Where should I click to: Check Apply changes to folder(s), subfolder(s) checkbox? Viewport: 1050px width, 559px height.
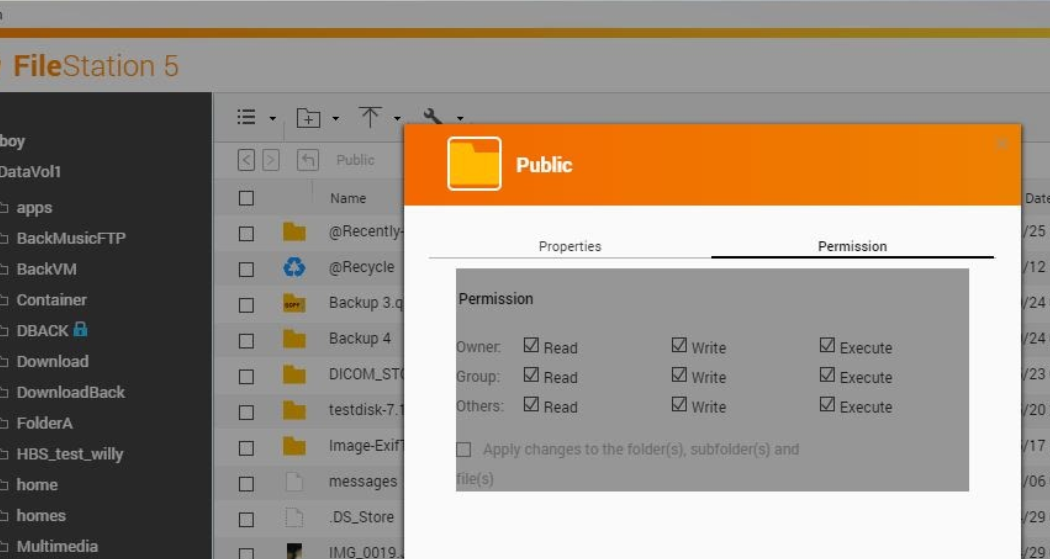pos(463,449)
